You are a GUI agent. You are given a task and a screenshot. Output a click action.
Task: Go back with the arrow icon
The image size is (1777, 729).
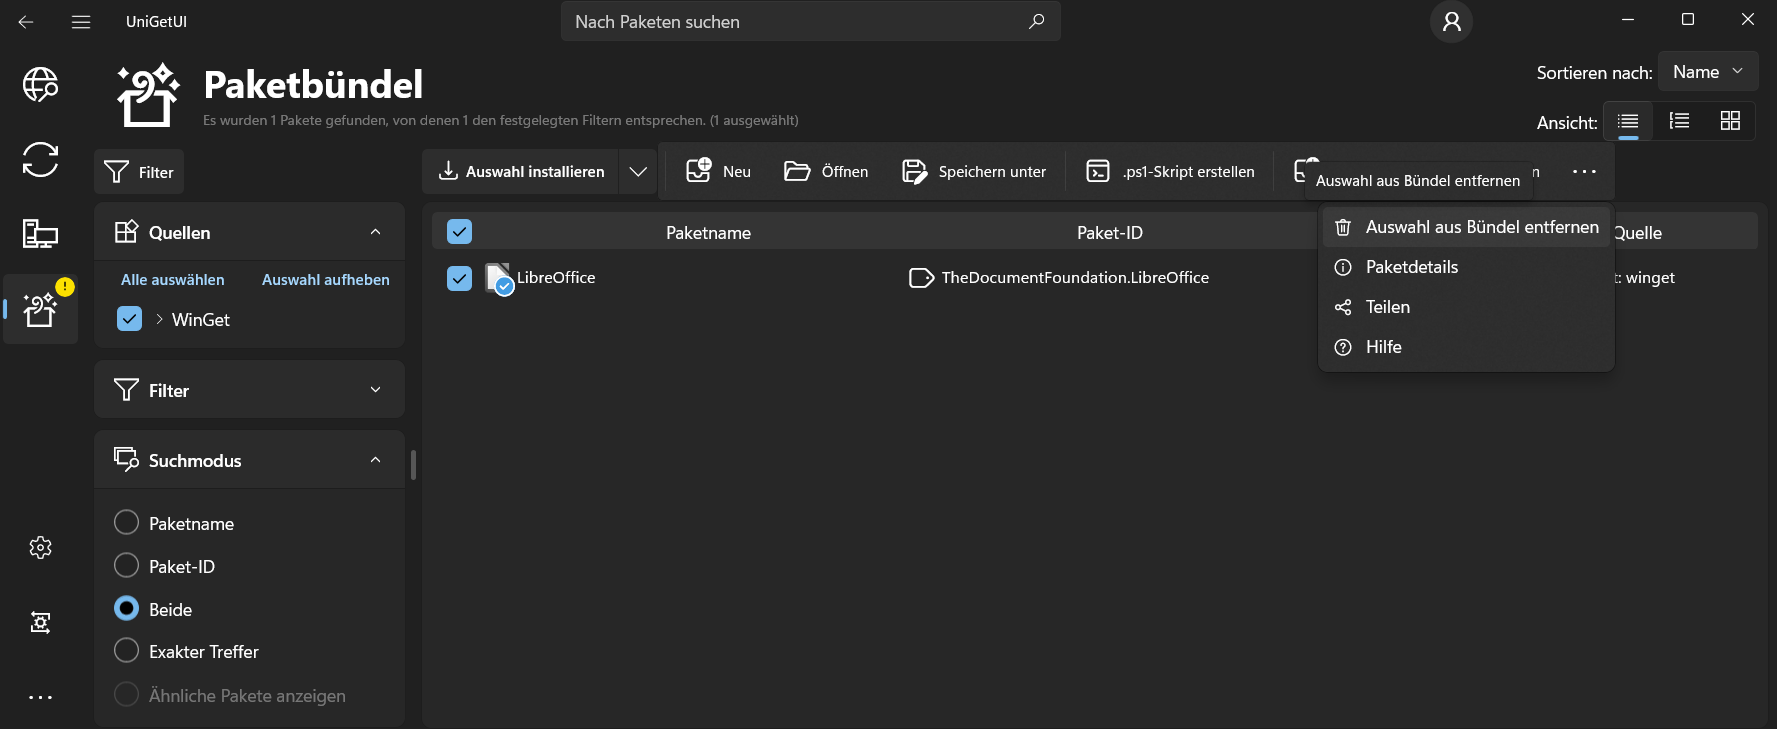pyautogui.click(x=26, y=22)
